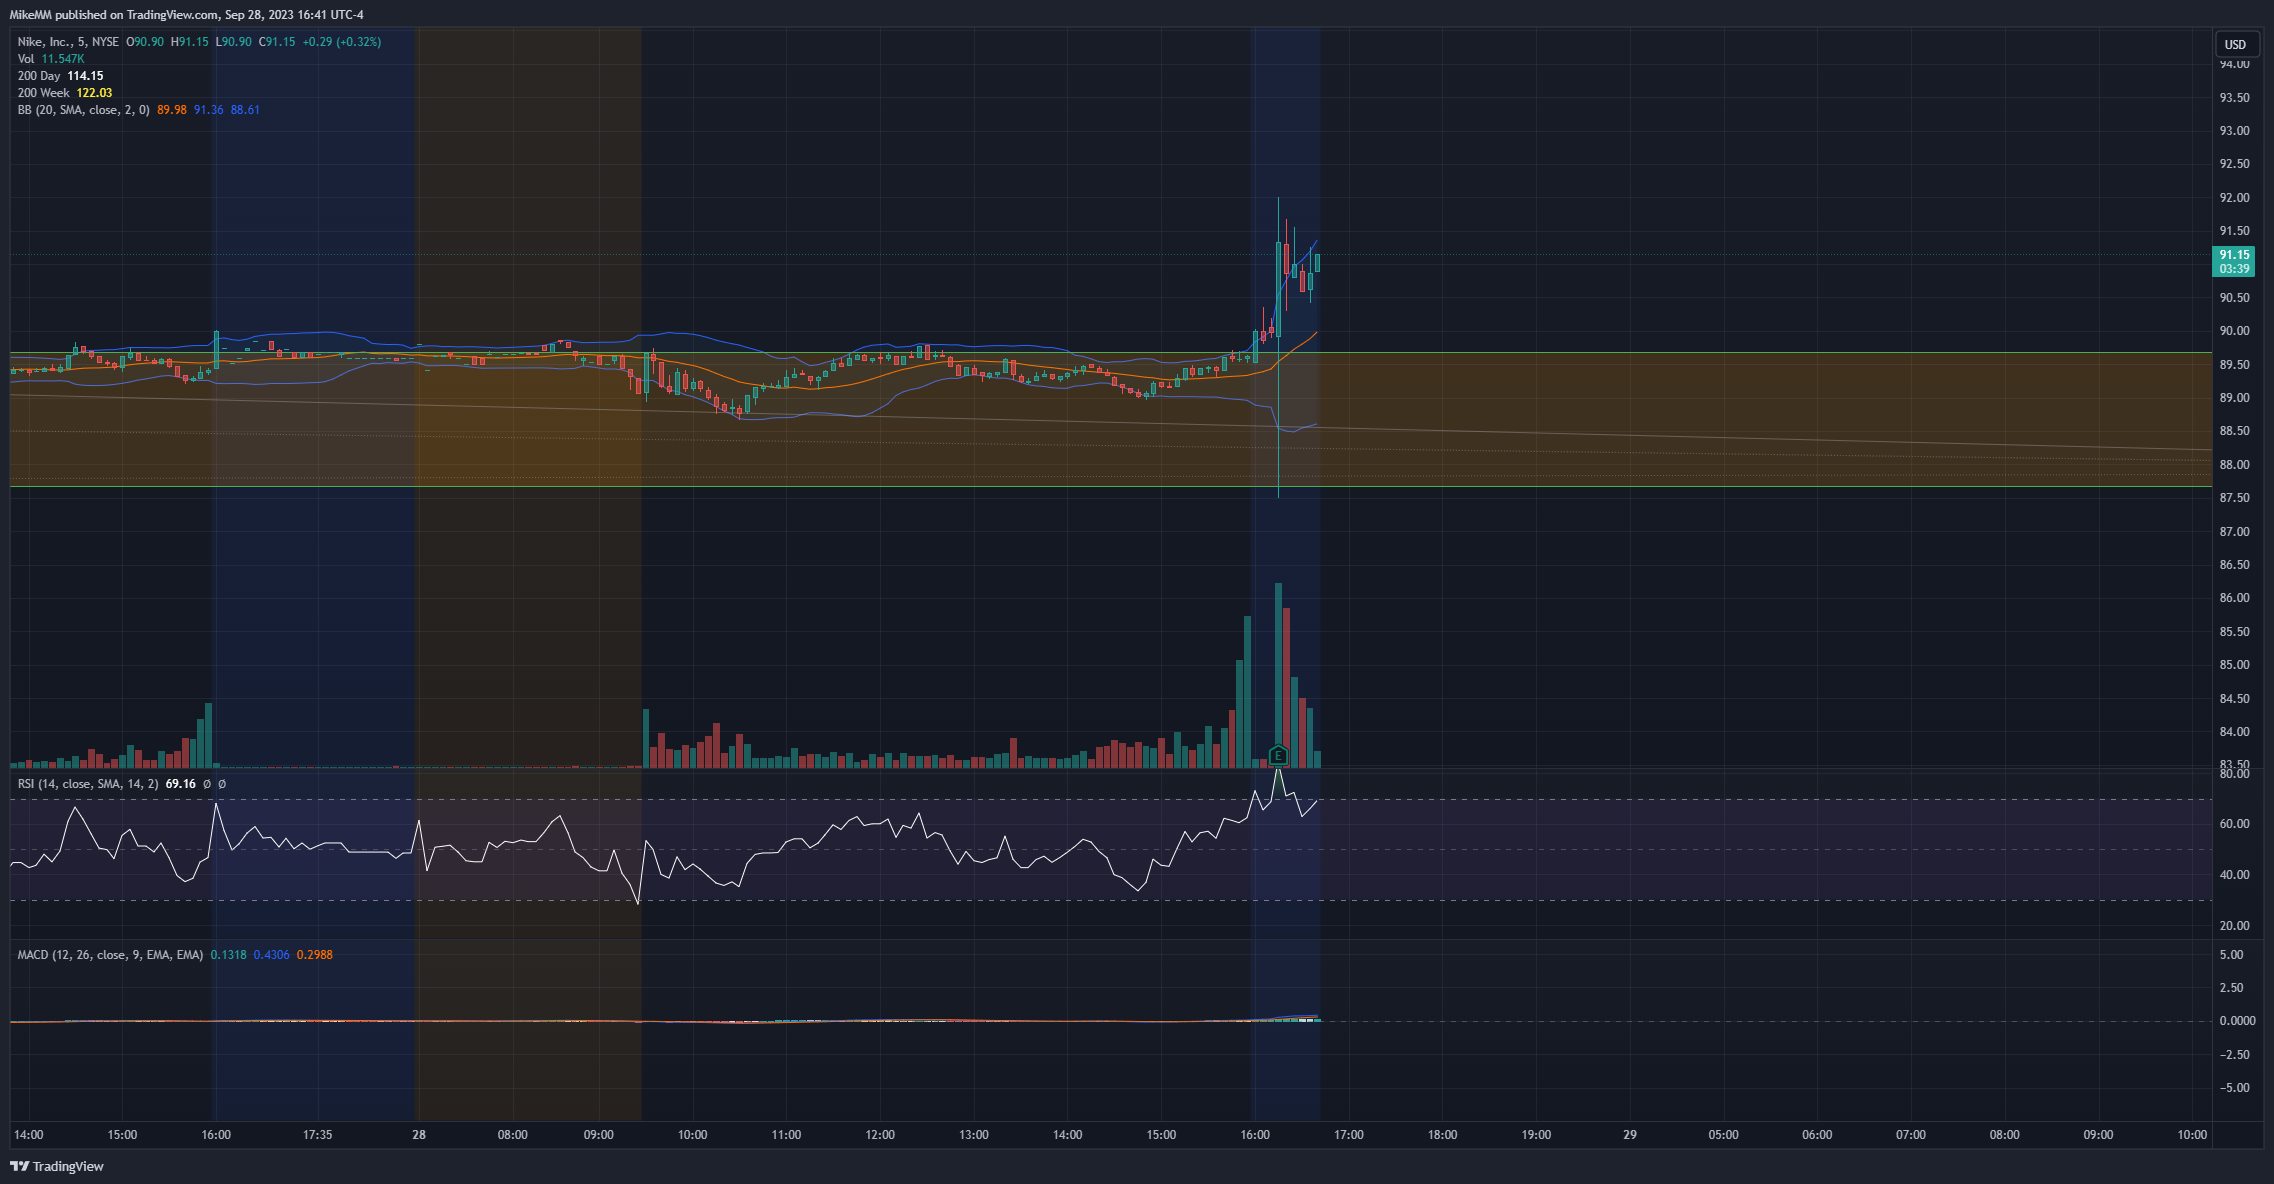Screen dimensions: 2274x1184
Task: Click the RSI axis label 40.00
Action: (x=2235, y=875)
